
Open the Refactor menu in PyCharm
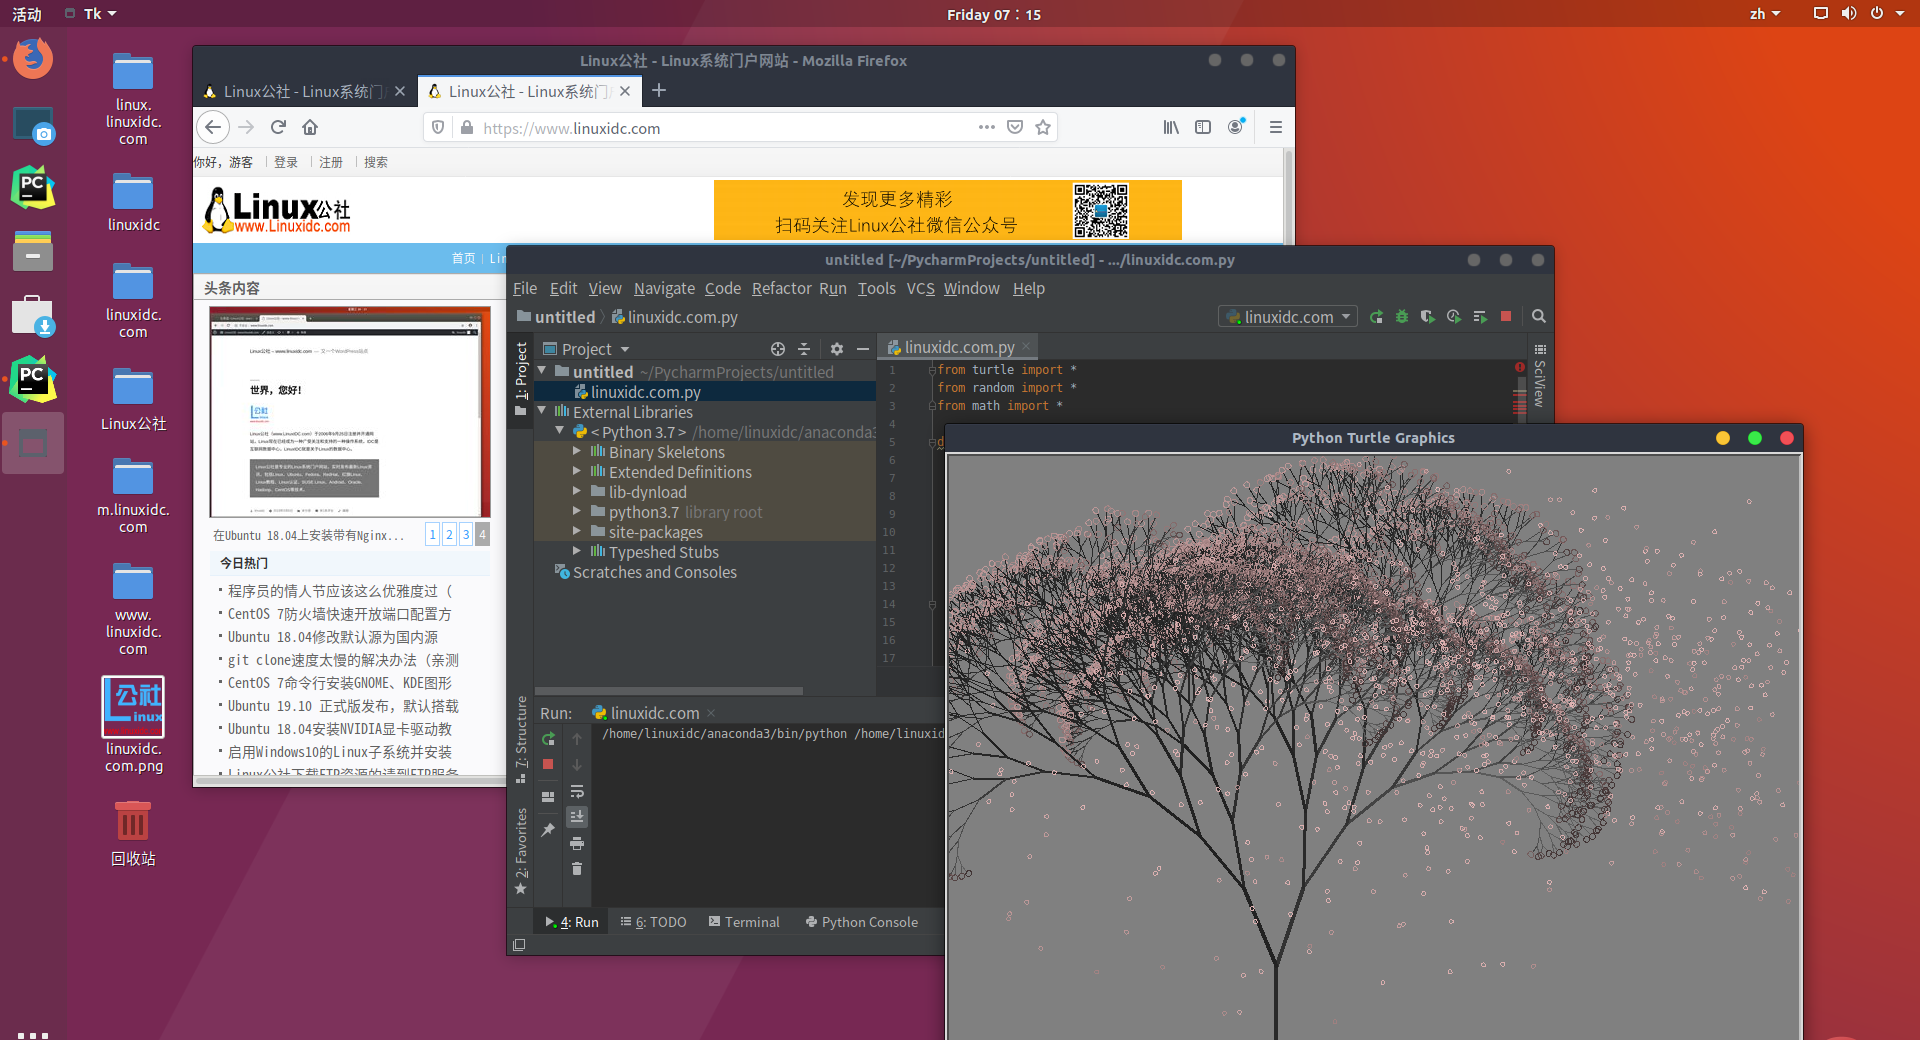(781, 288)
